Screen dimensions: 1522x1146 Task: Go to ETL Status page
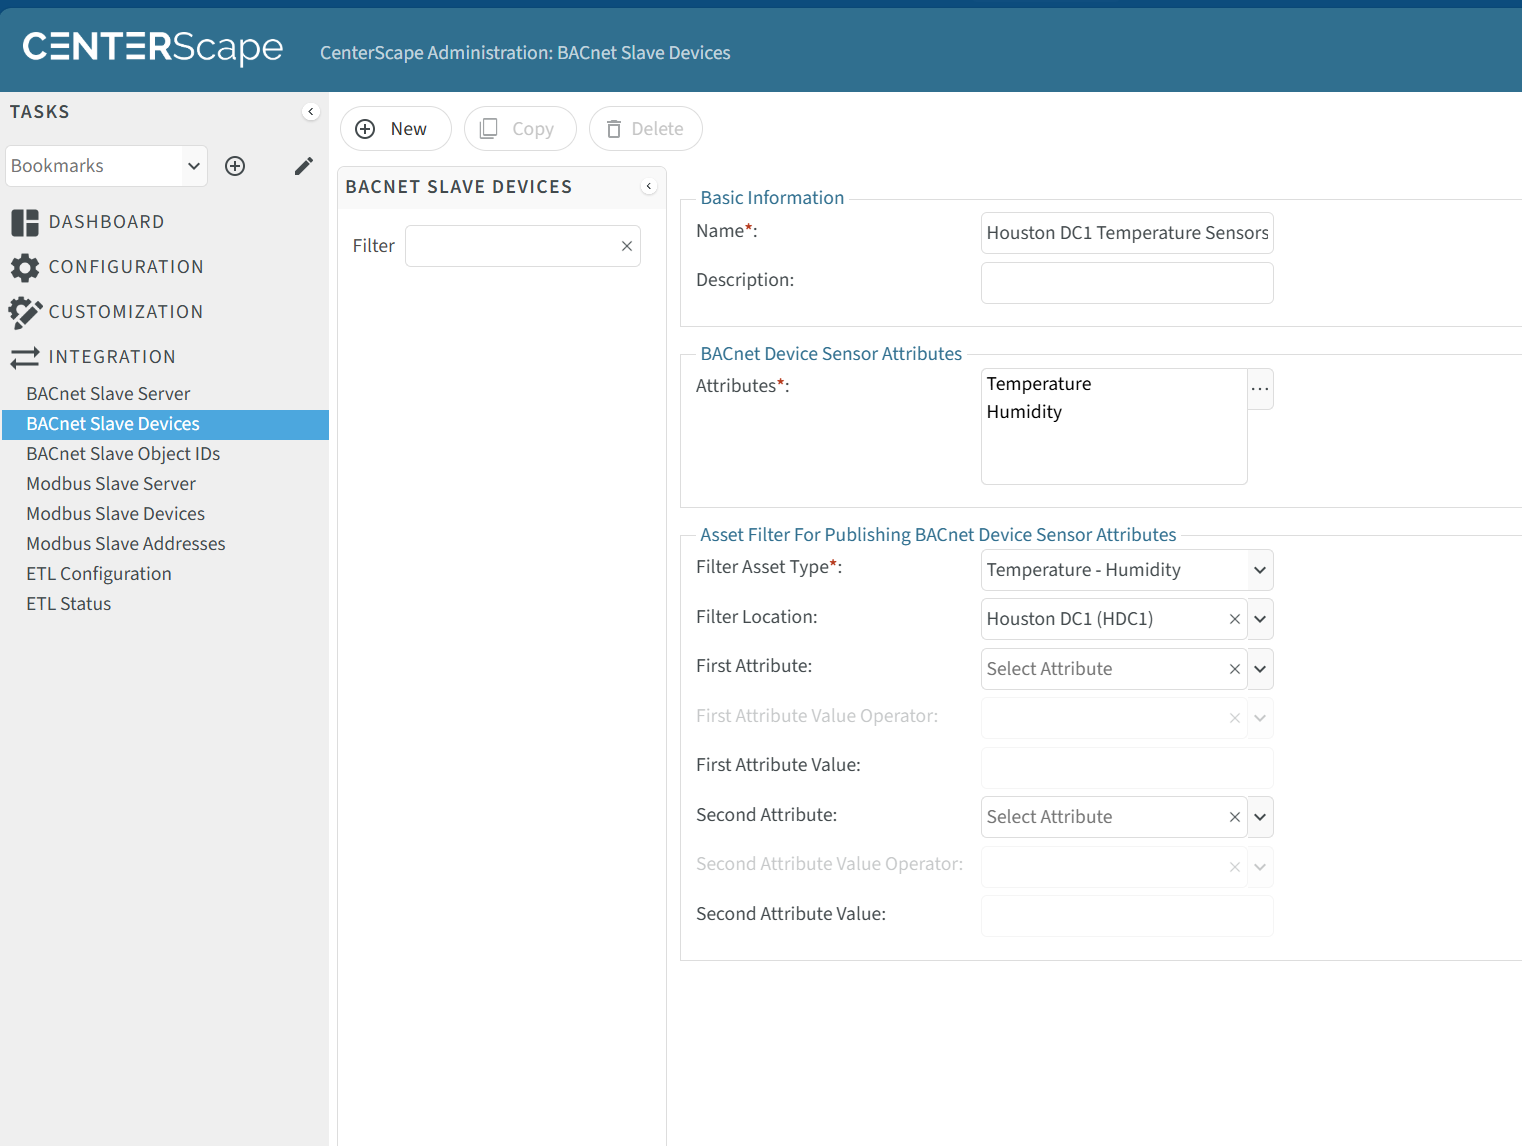tap(69, 604)
